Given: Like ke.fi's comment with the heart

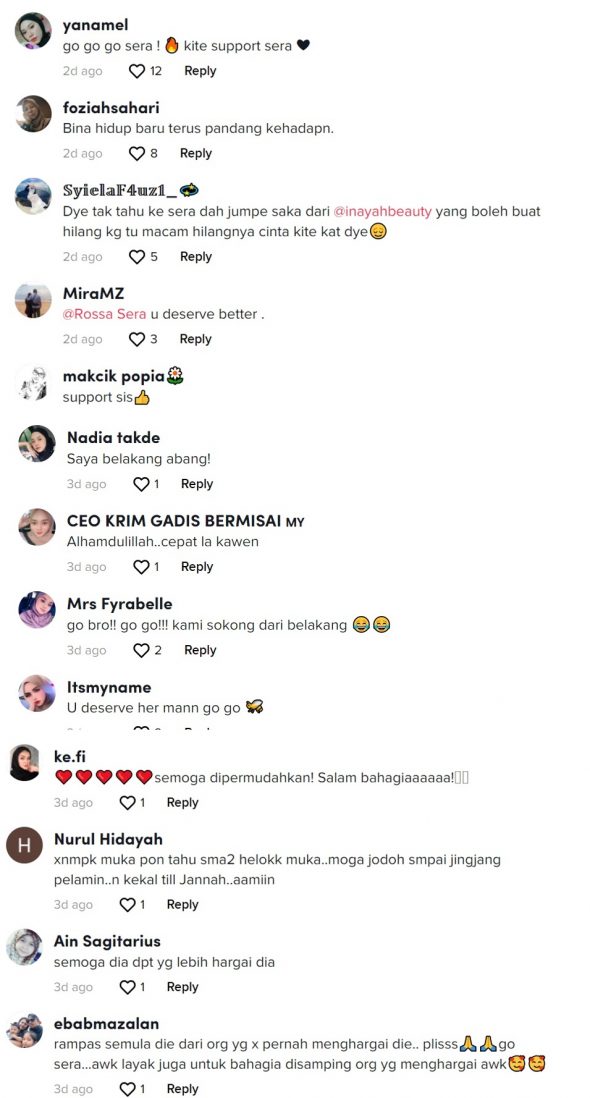Looking at the screenshot, I should tap(127, 802).
